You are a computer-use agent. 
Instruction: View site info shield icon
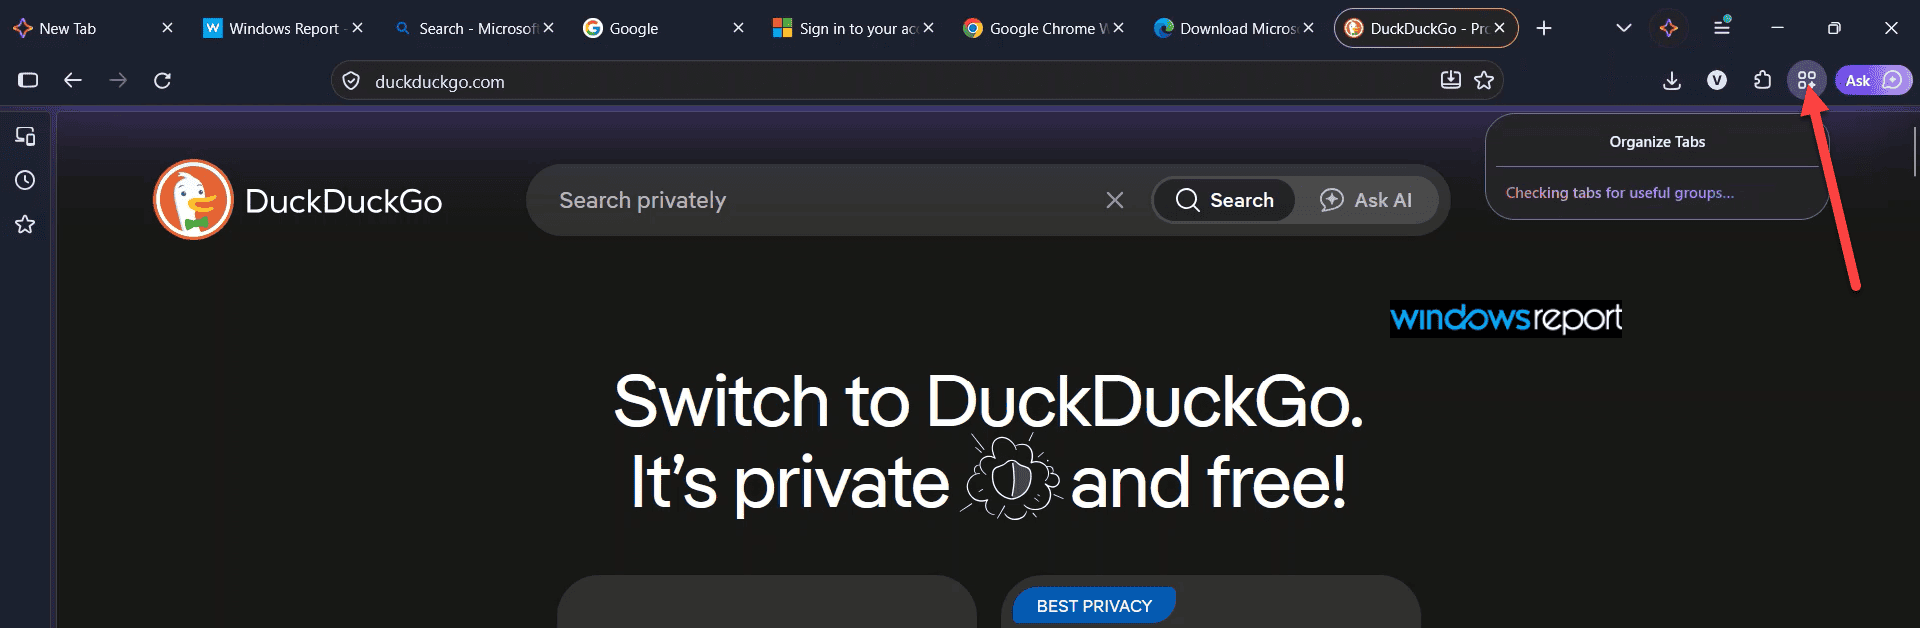tap(351, 81)
